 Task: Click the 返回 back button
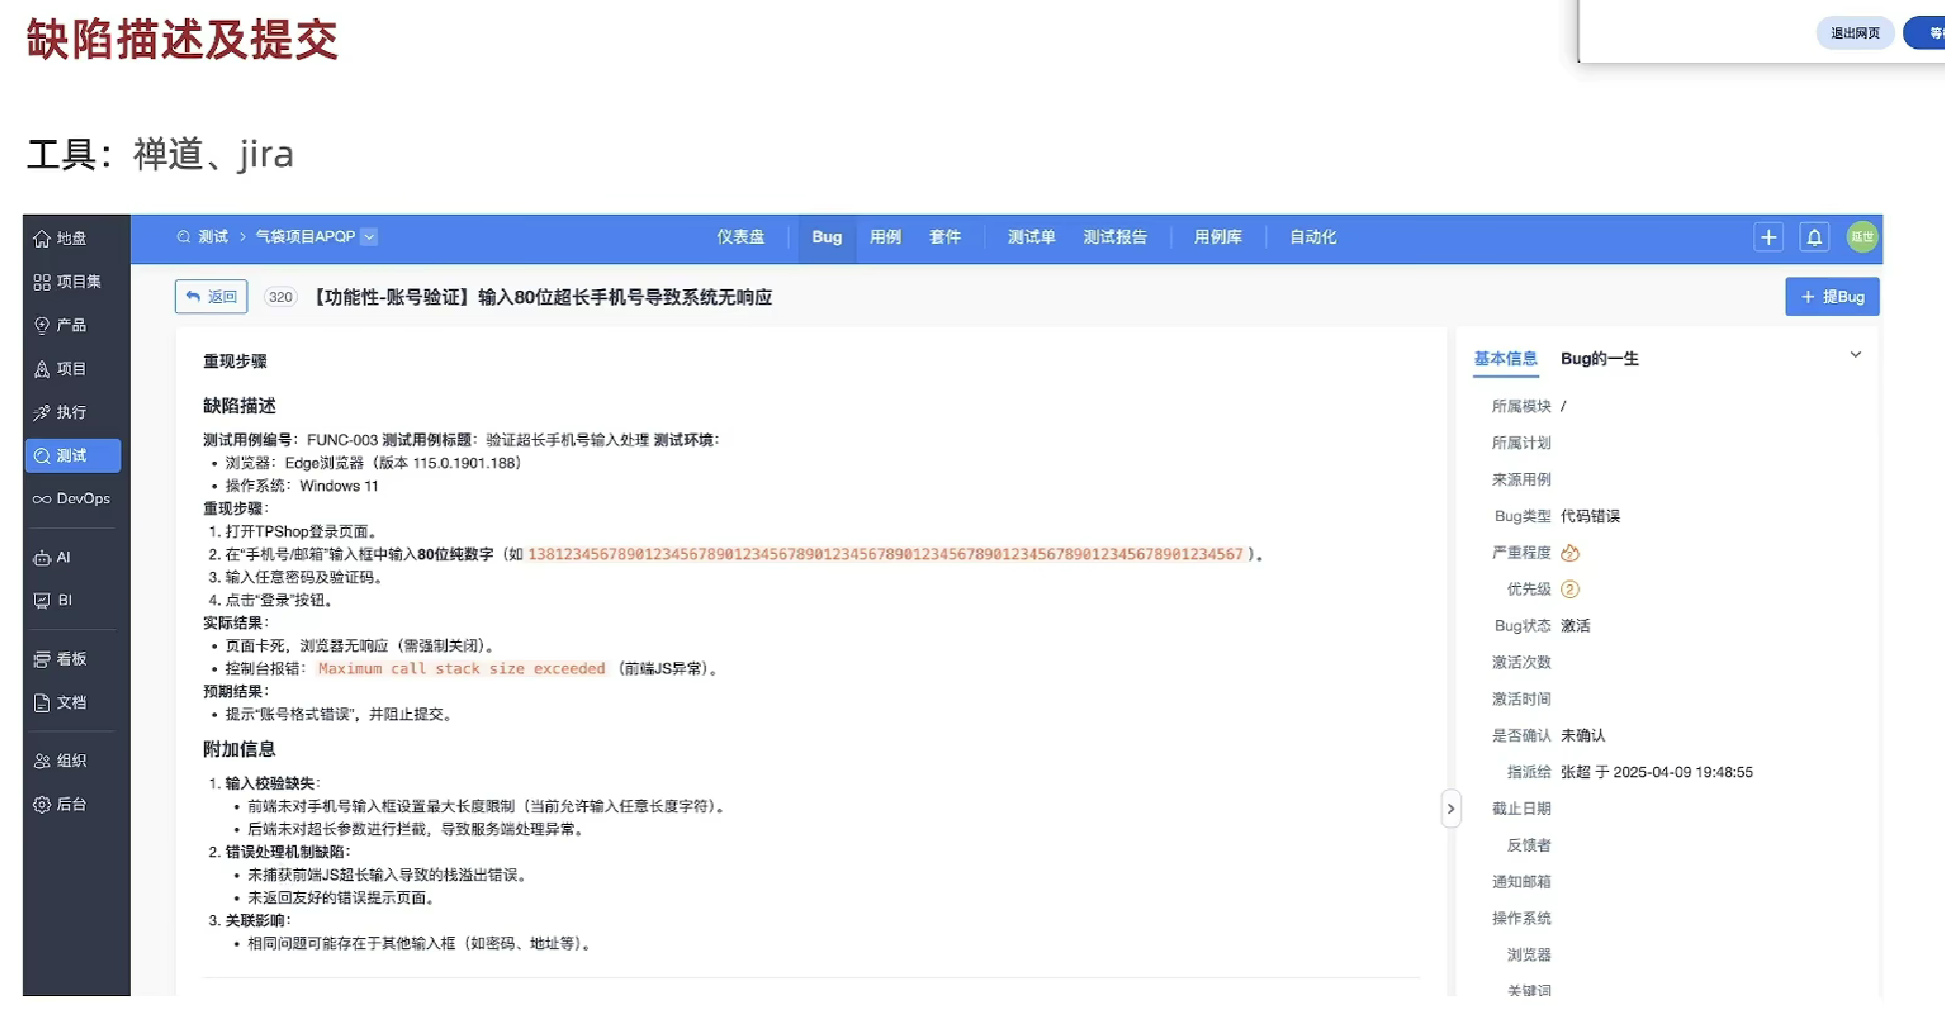[x=211, y=297]
